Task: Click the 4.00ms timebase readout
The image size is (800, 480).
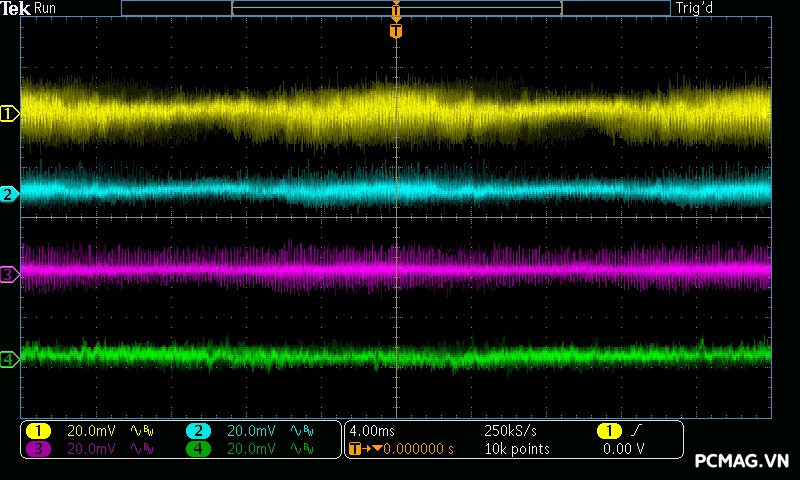Action: 371,431
